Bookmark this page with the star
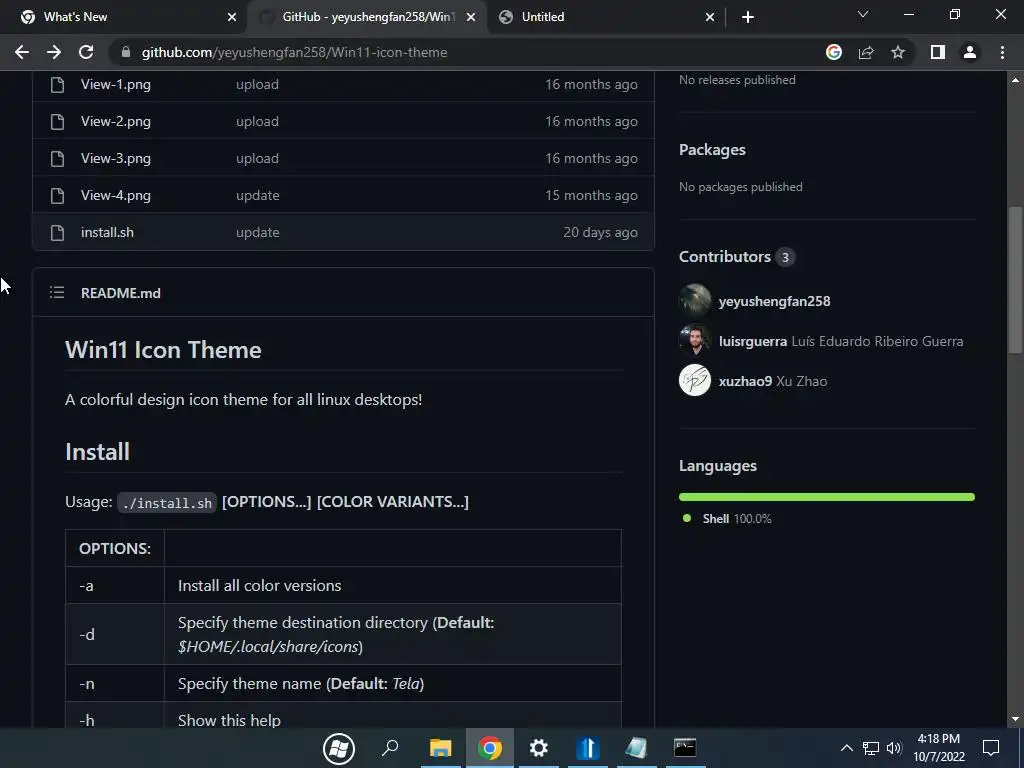 pyautogui.click(x=898, y=52)
